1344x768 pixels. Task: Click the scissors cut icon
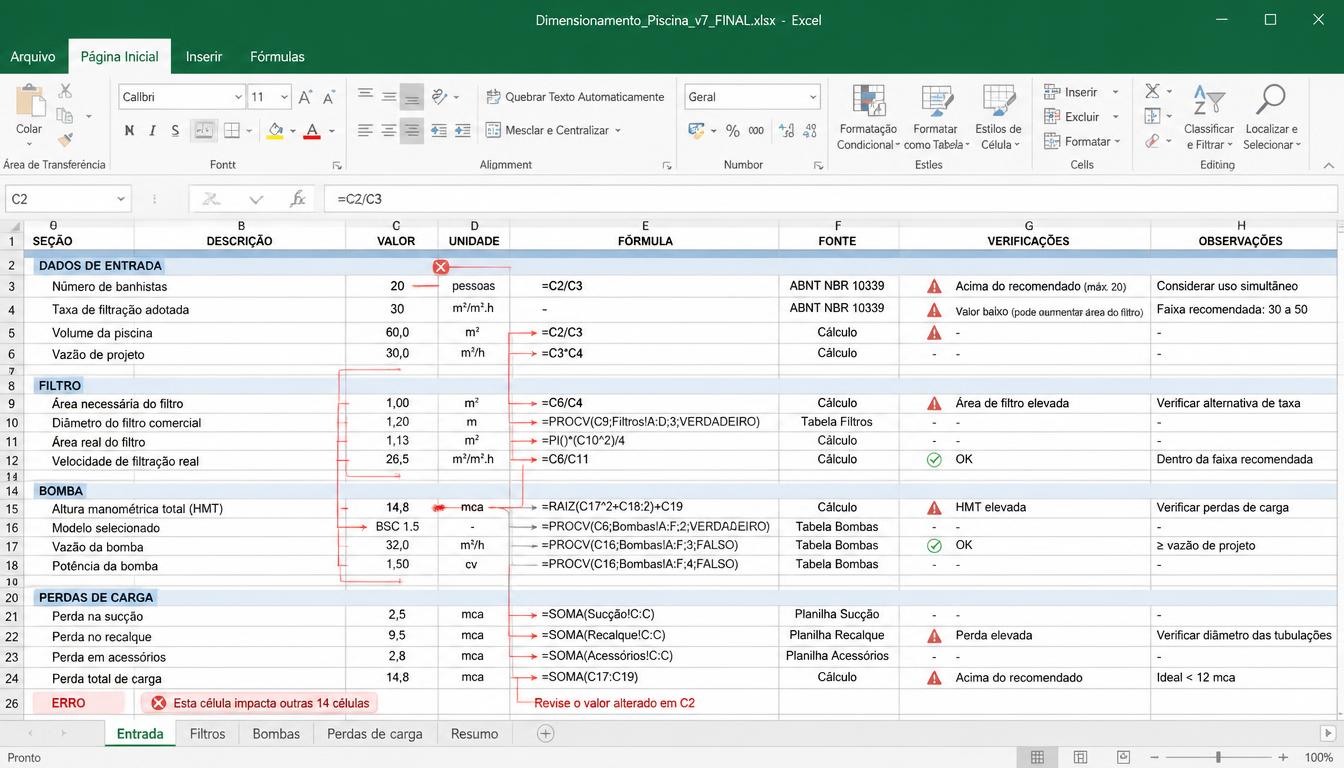[x=65, y=91]
